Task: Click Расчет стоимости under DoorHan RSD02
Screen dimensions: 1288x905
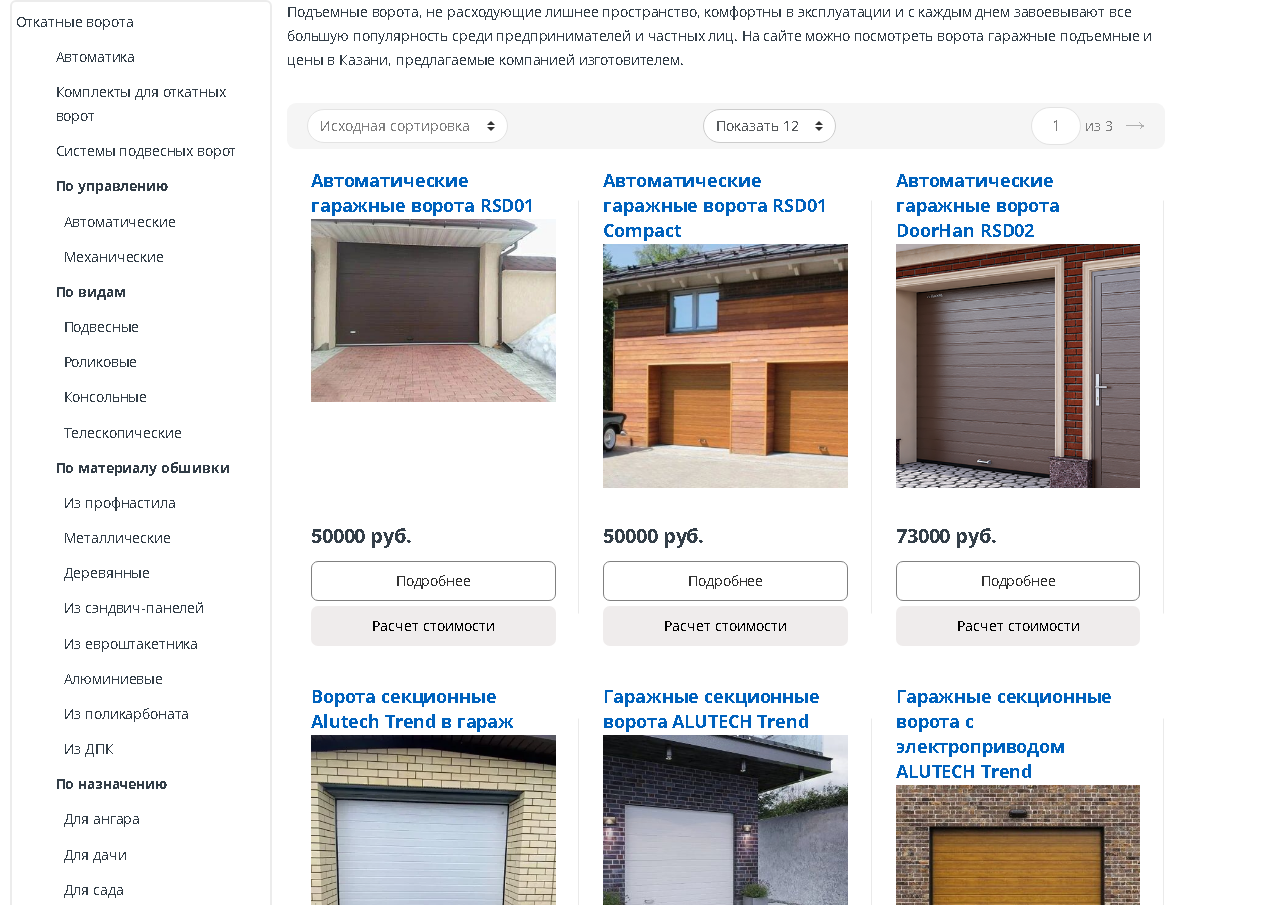Action: coord(1018,626)
